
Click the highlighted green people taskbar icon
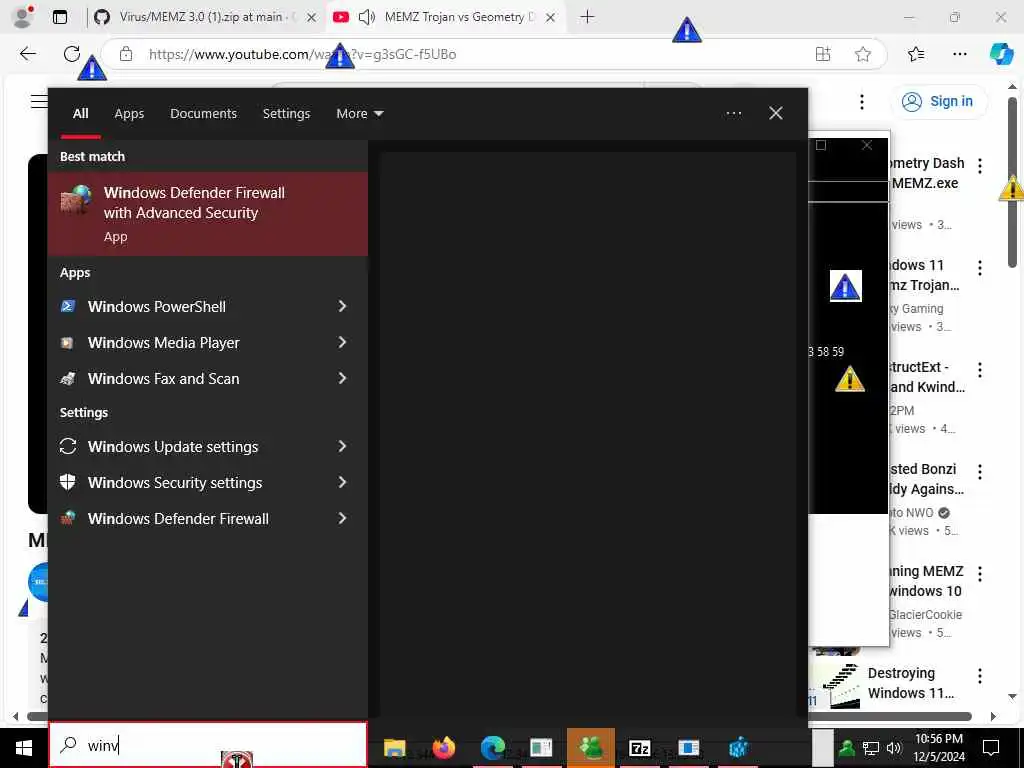pos(590,747)
